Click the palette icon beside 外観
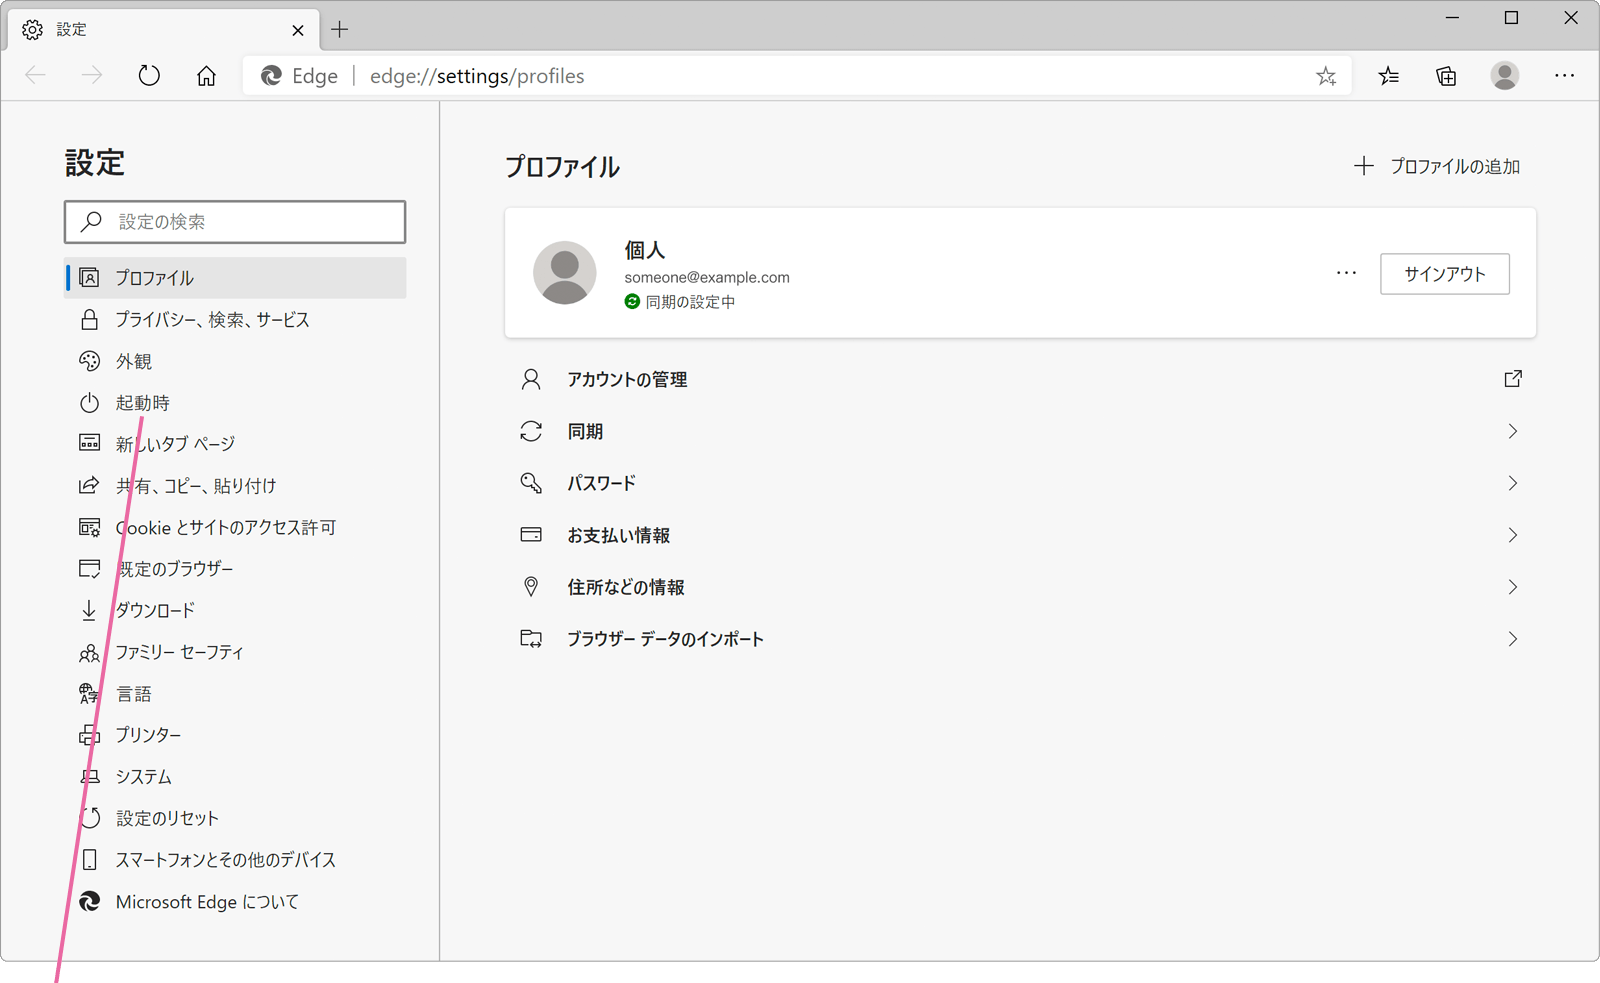 point(89,361)
